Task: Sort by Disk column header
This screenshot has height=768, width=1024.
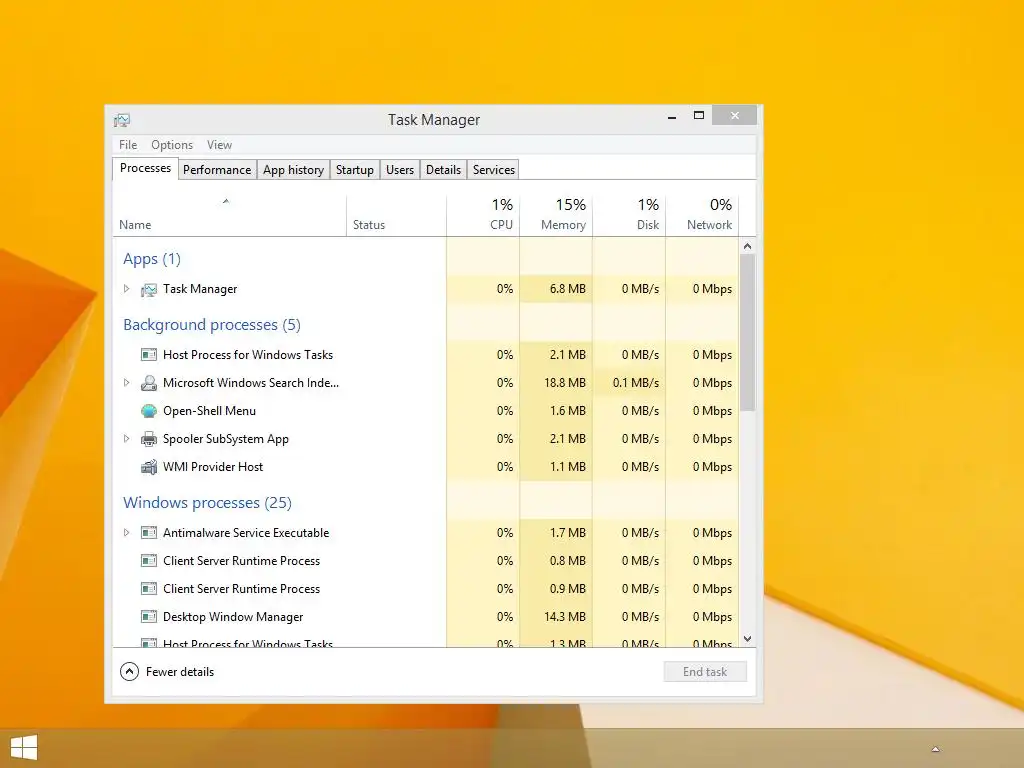Action: [630, 216]
